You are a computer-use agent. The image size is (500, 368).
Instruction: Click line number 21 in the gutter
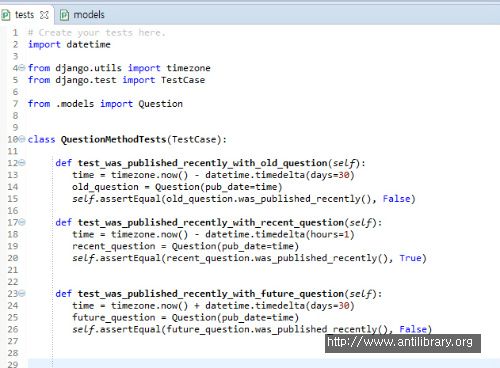pos(13,270)
